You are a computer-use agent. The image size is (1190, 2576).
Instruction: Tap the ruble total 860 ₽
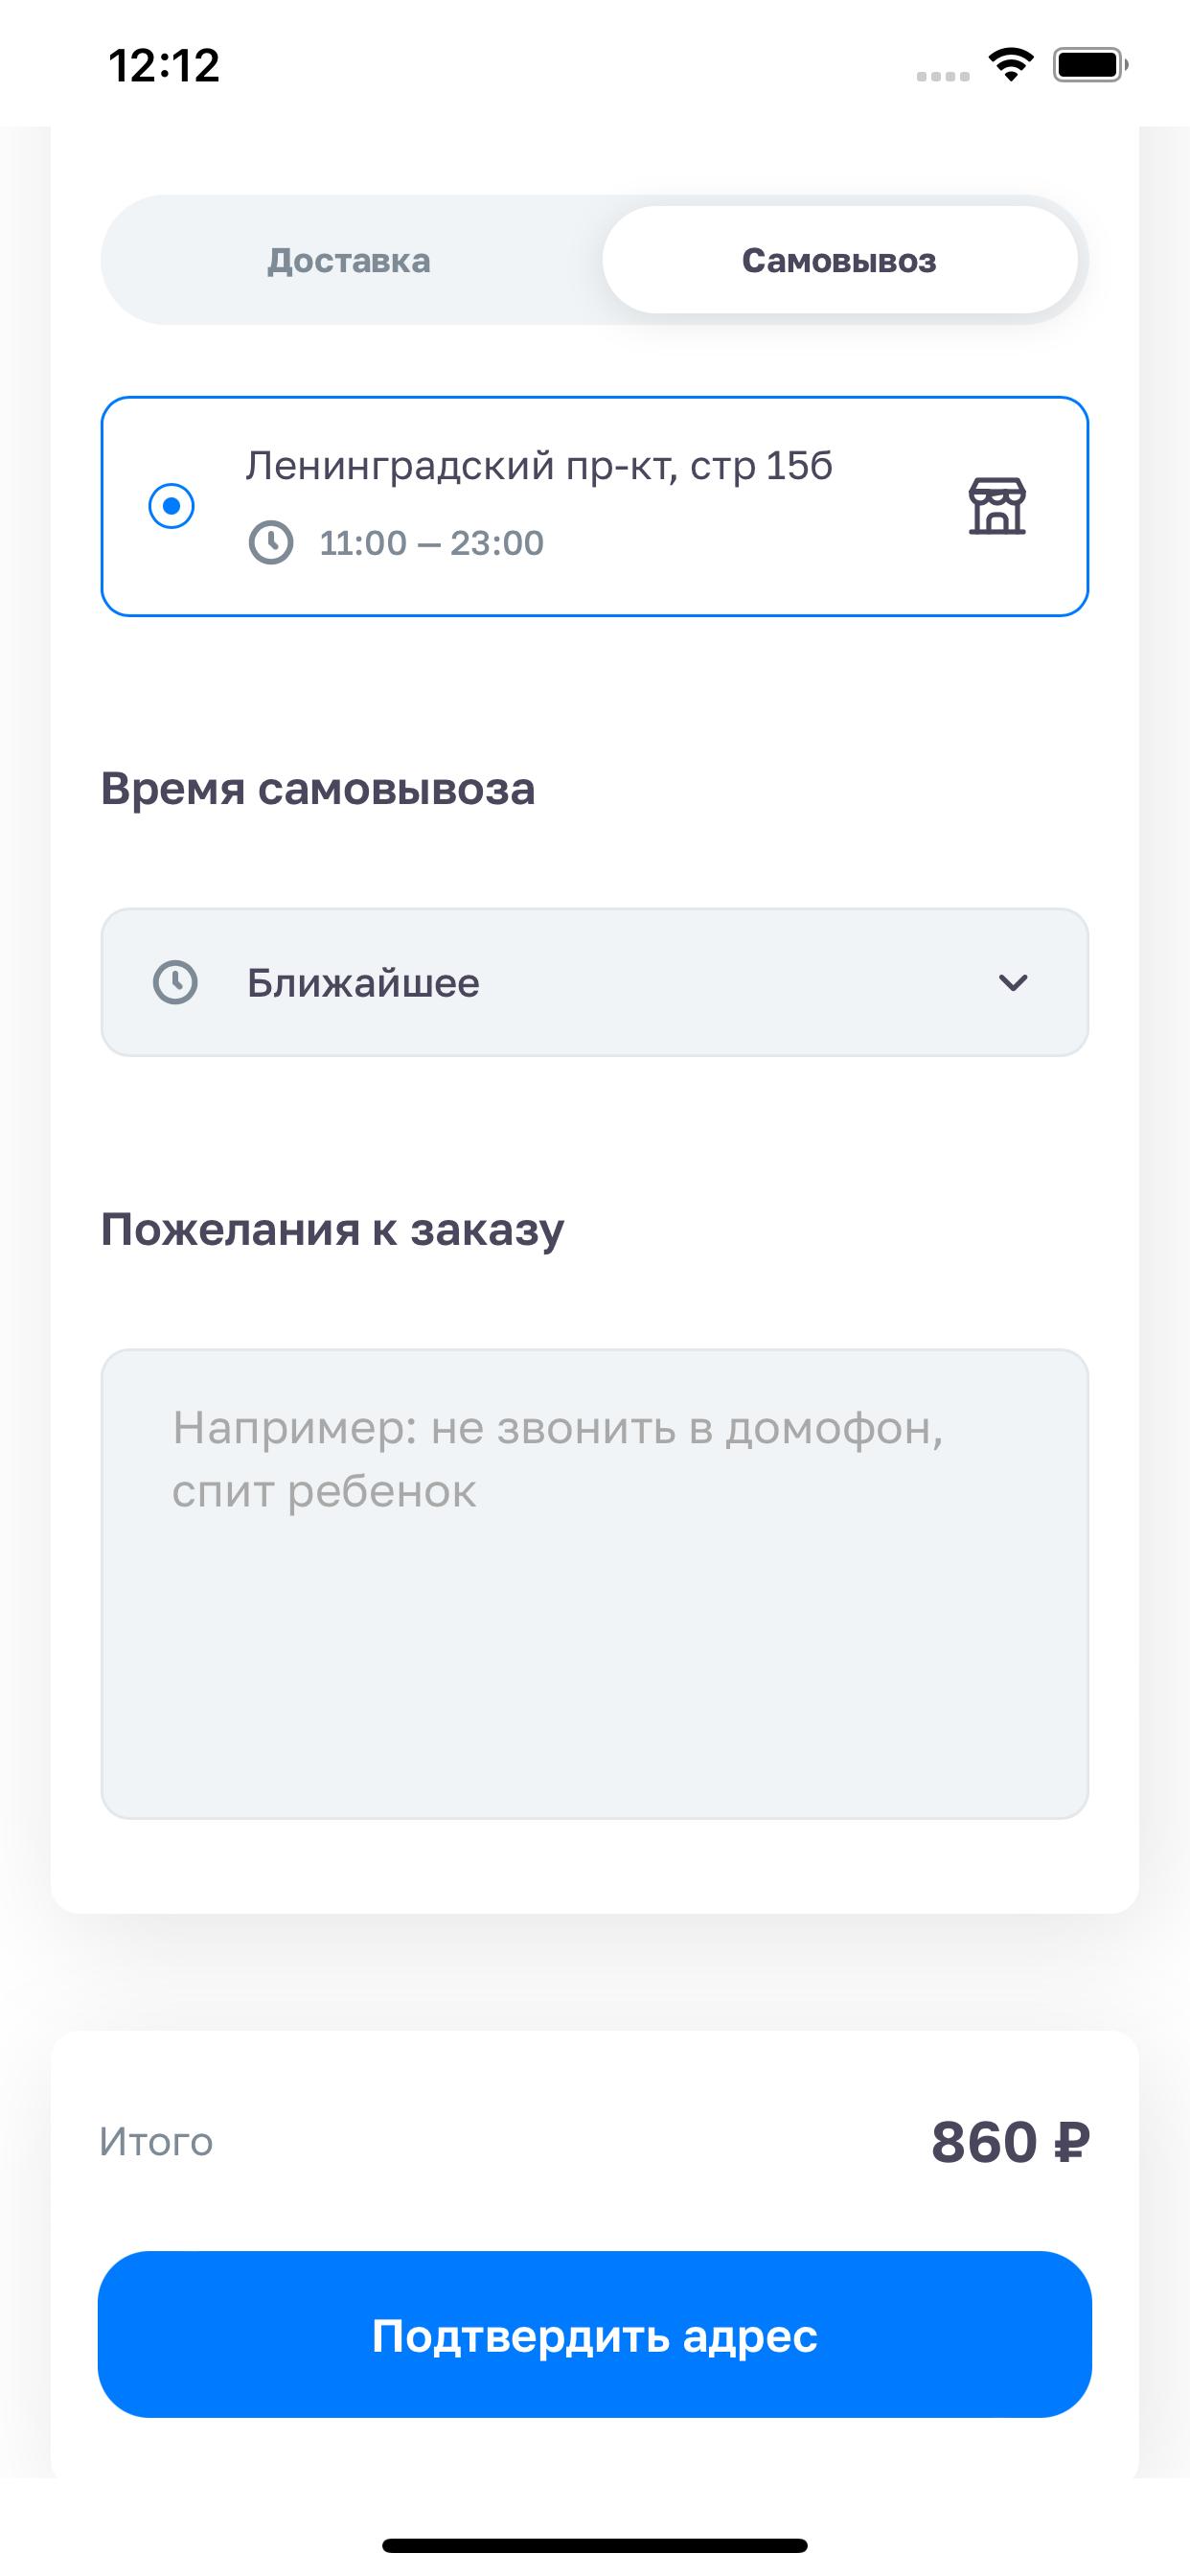[x=1010, y=2142]
